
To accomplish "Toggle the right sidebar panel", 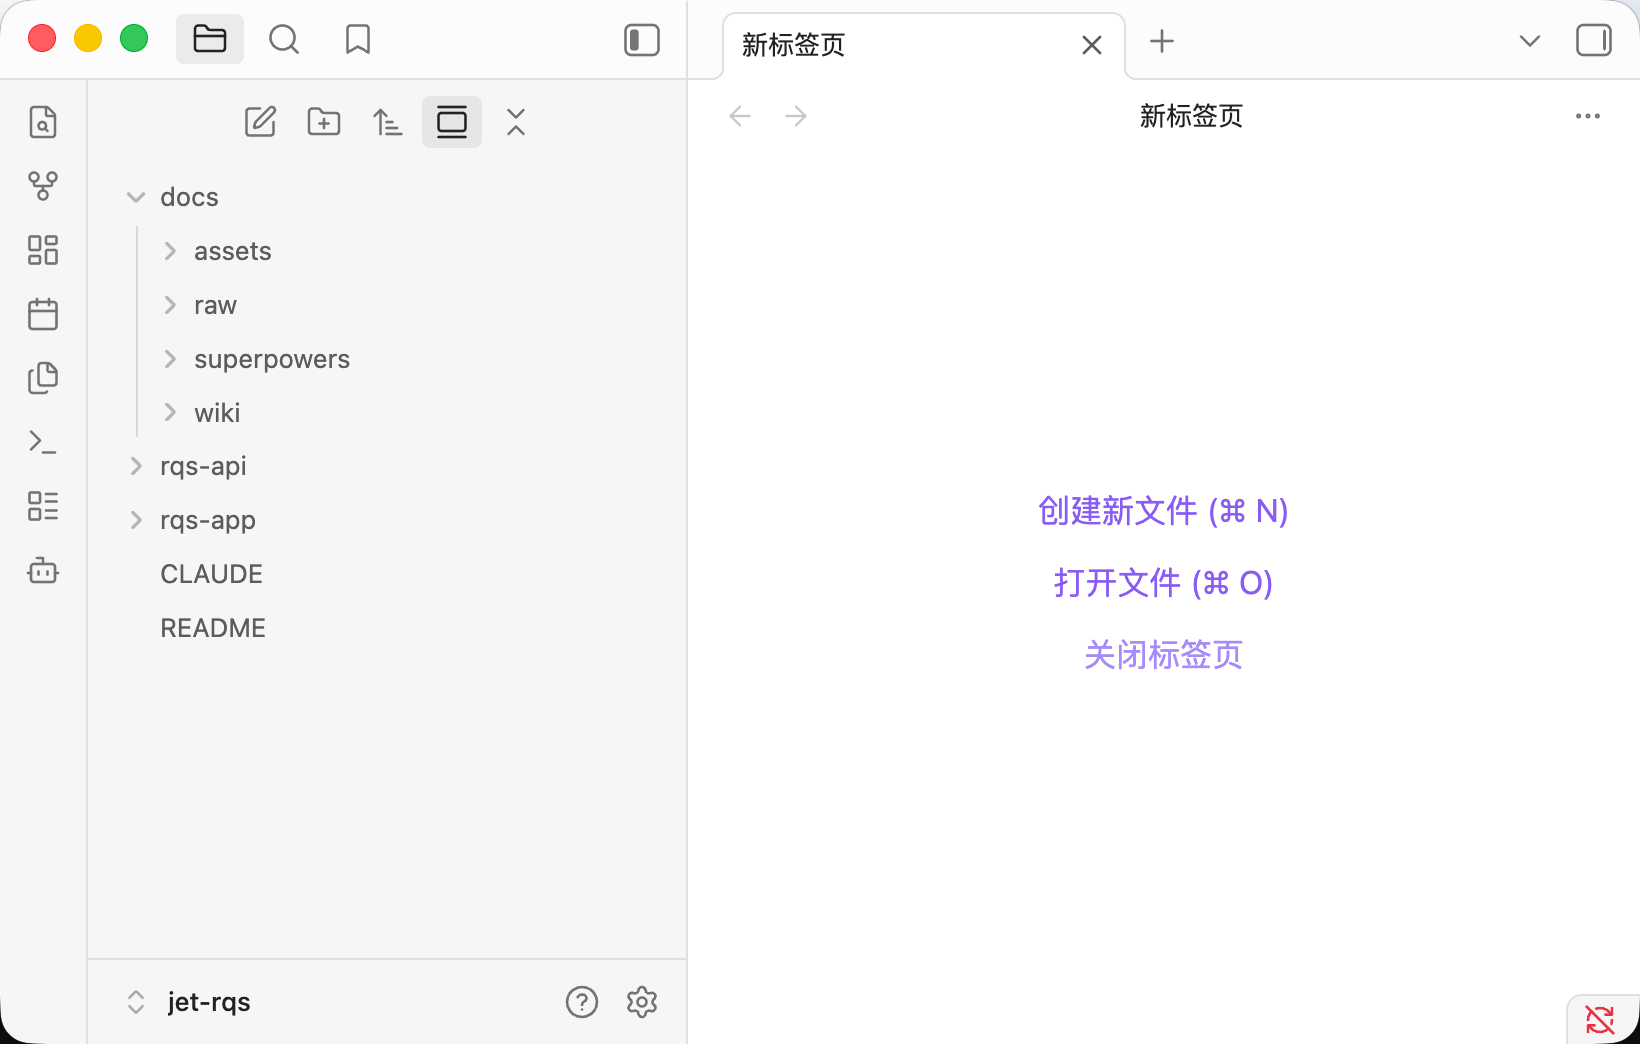I will (x=1593, y=40).
